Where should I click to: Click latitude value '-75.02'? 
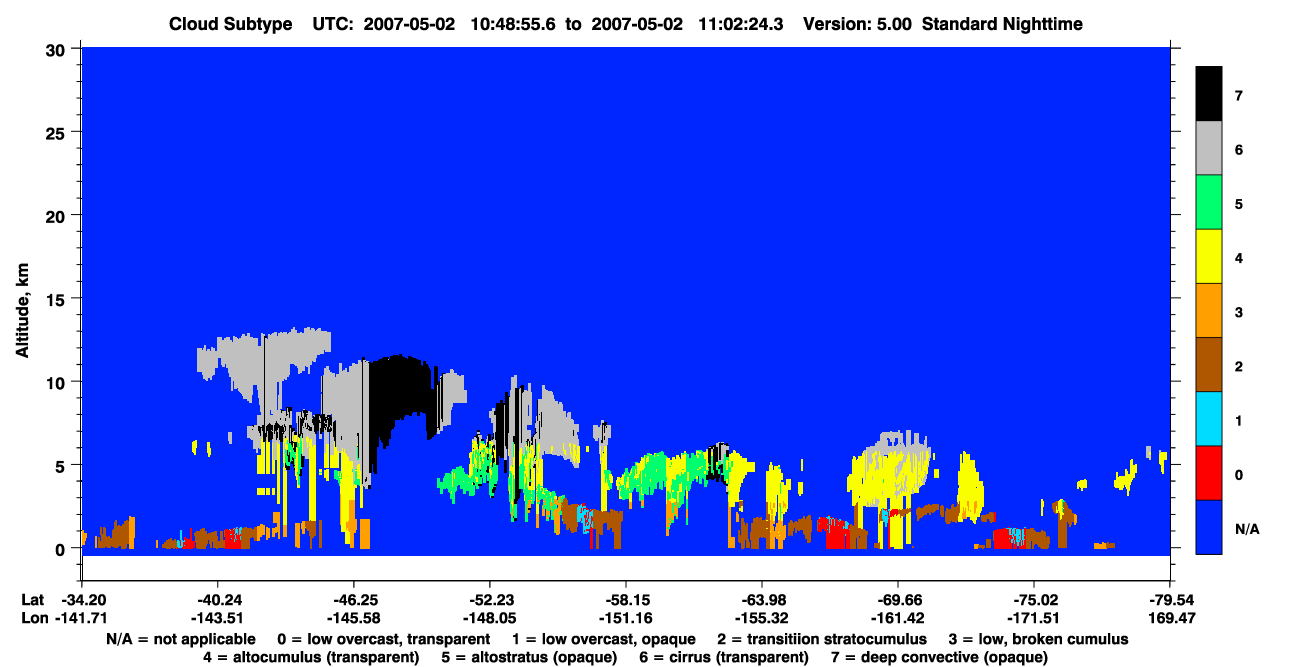1033,599
